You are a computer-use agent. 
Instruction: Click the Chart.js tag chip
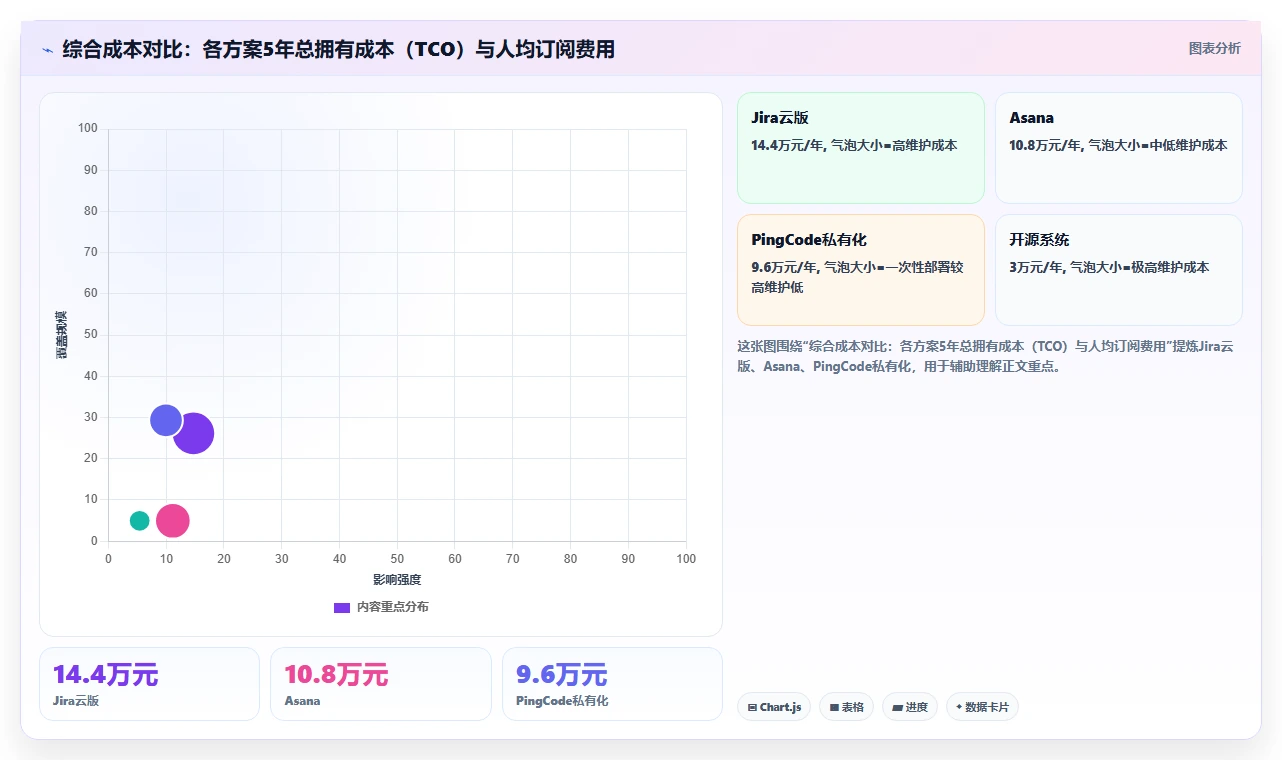point(774,707)
